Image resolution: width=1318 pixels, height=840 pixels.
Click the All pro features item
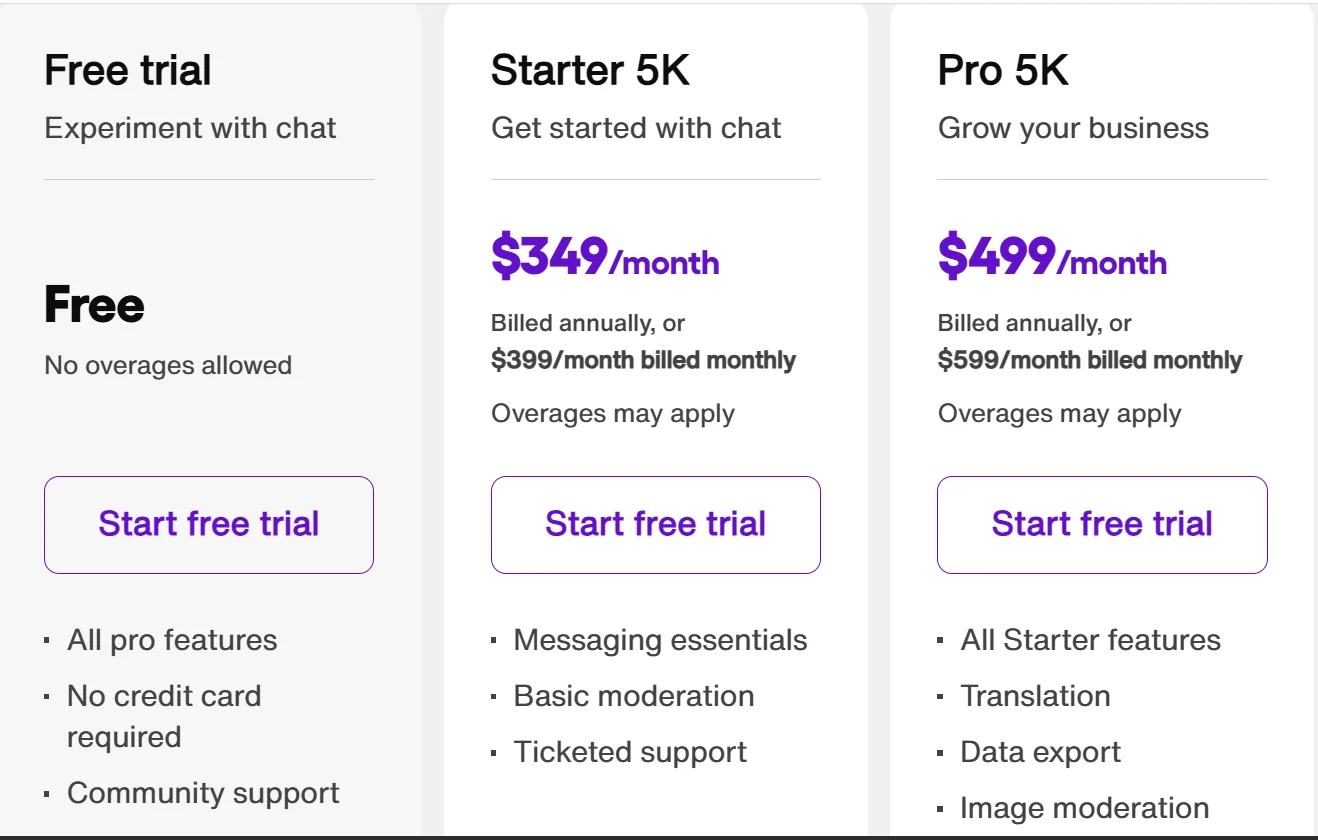click(172, 640)
